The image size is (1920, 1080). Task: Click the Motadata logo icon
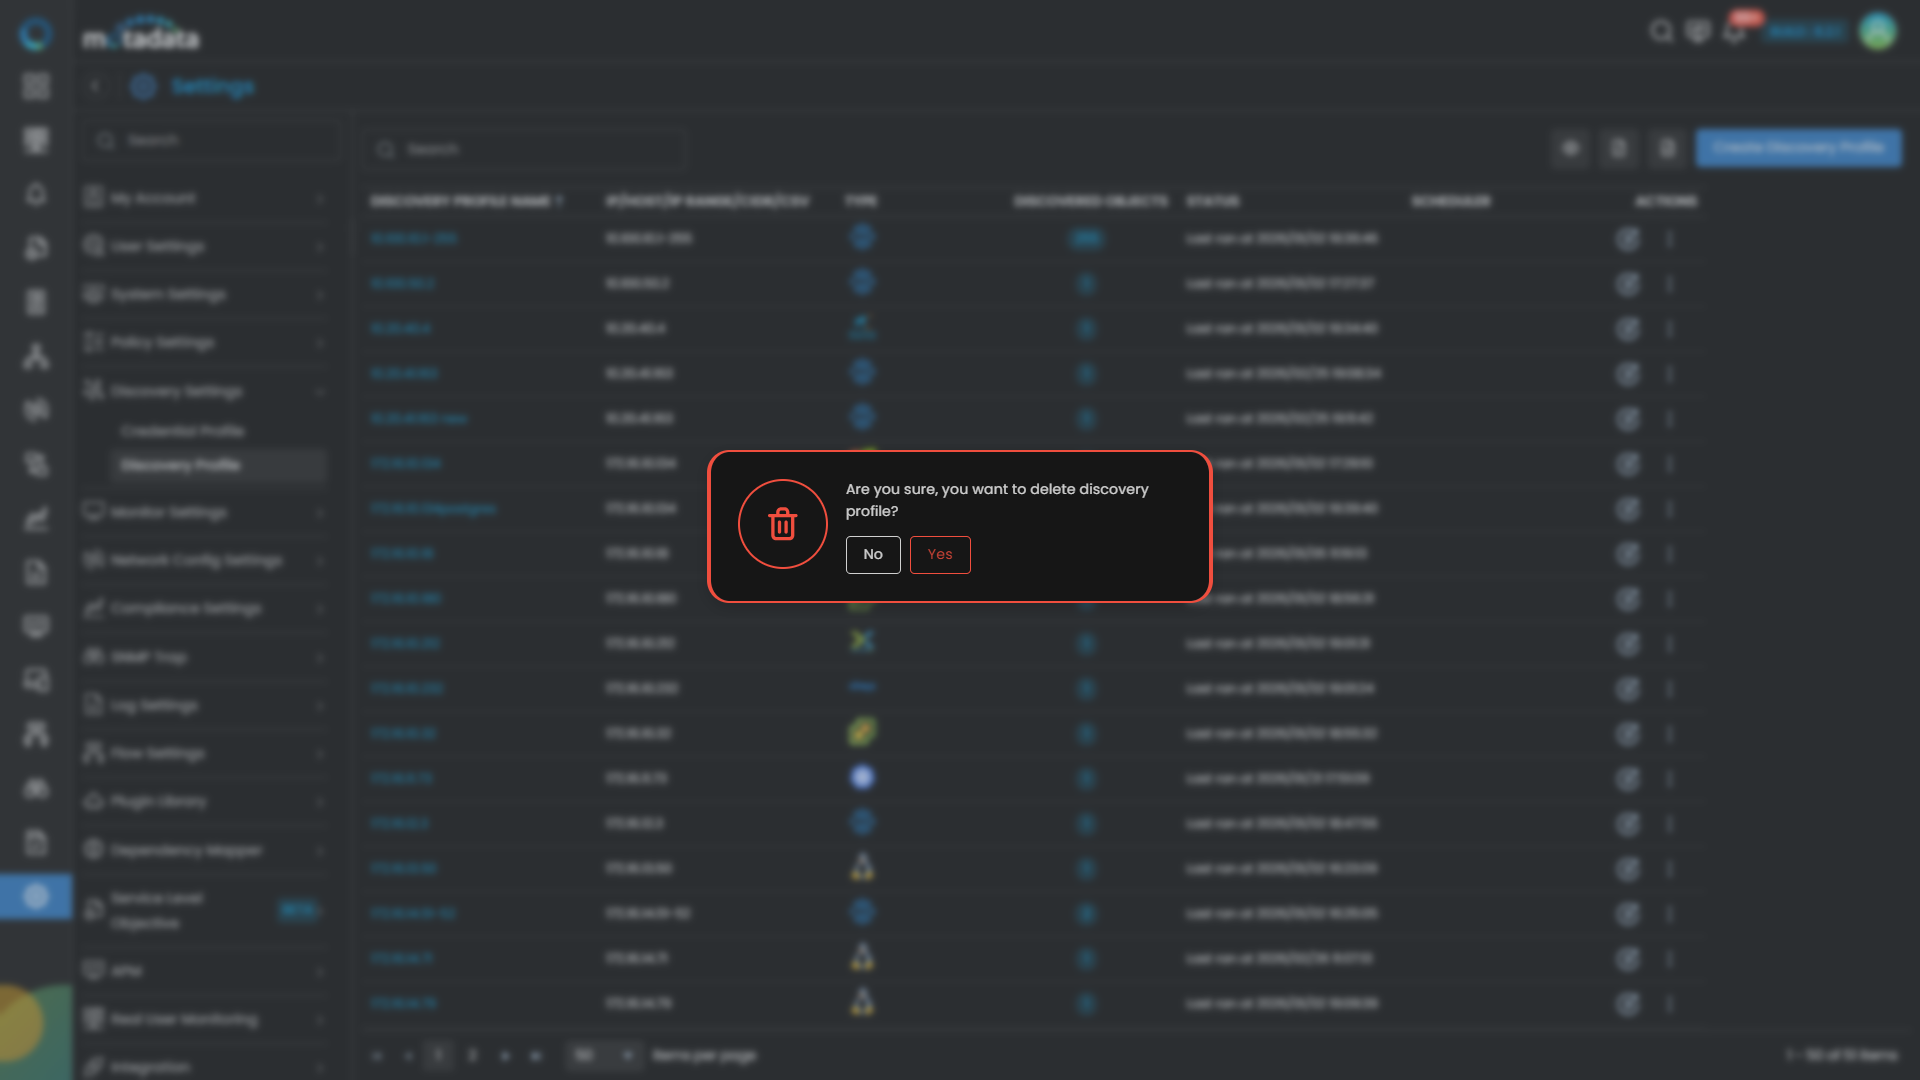coord(36,34)
